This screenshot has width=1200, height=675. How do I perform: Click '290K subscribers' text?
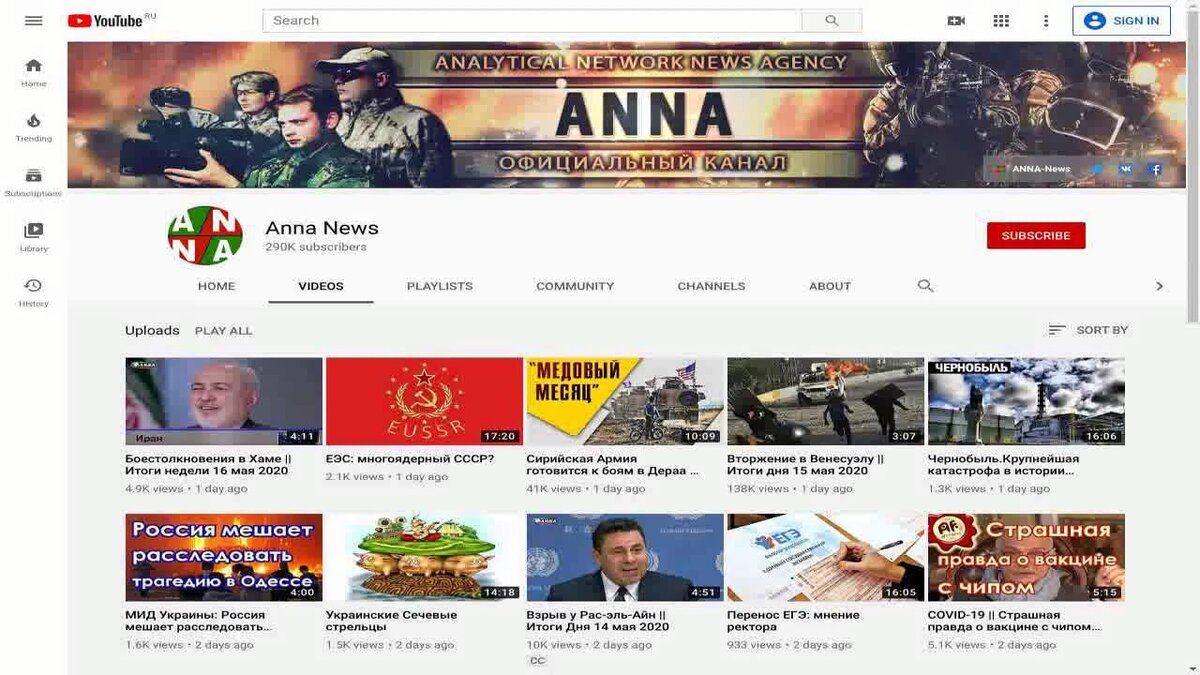[316, 247]
